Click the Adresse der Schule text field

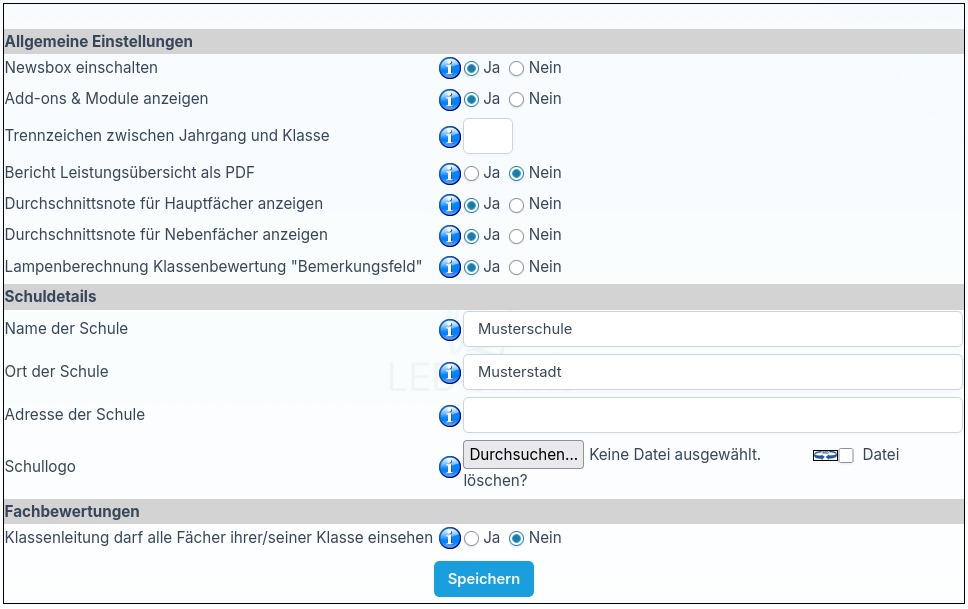pyautogui.click(x=712, y=415)
